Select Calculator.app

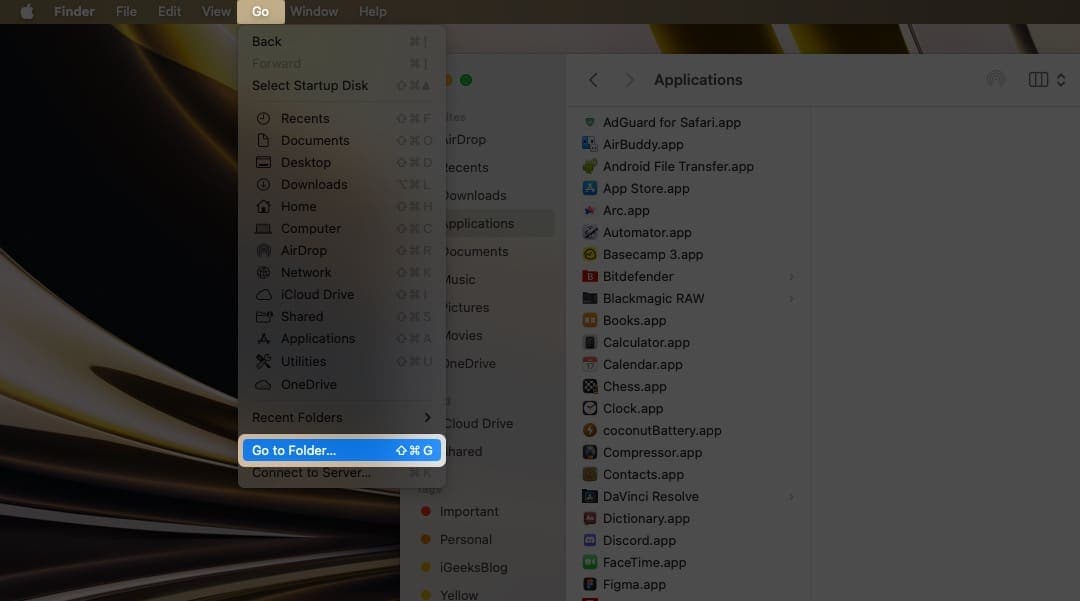(645, 343)
